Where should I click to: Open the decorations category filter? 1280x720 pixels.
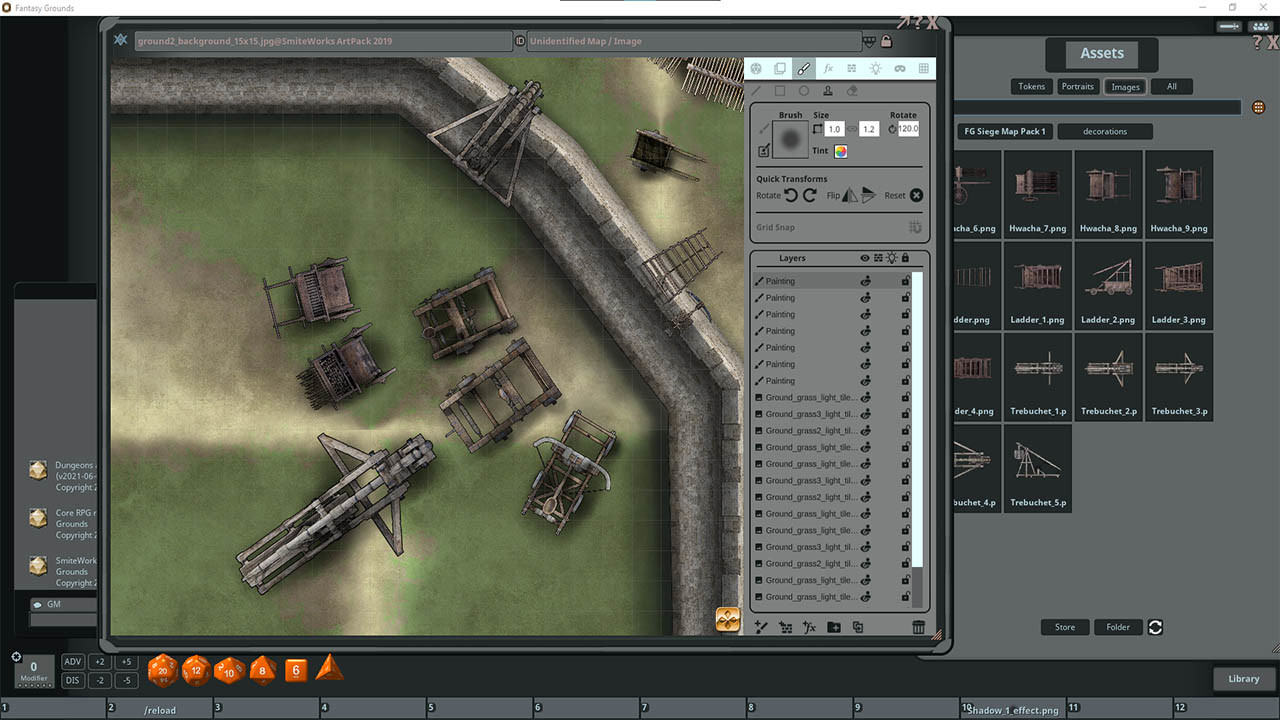pyautogui.click(x=1105, y=131)
